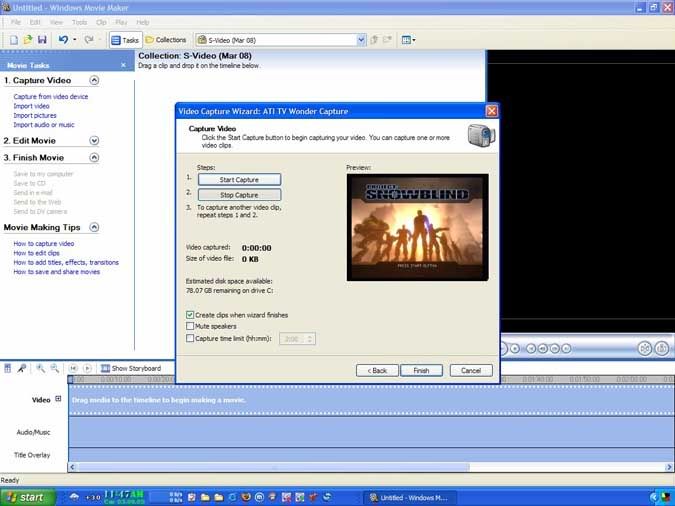Click the Finish button in wizard
675x506 pixels.
[x=421, y=370]
